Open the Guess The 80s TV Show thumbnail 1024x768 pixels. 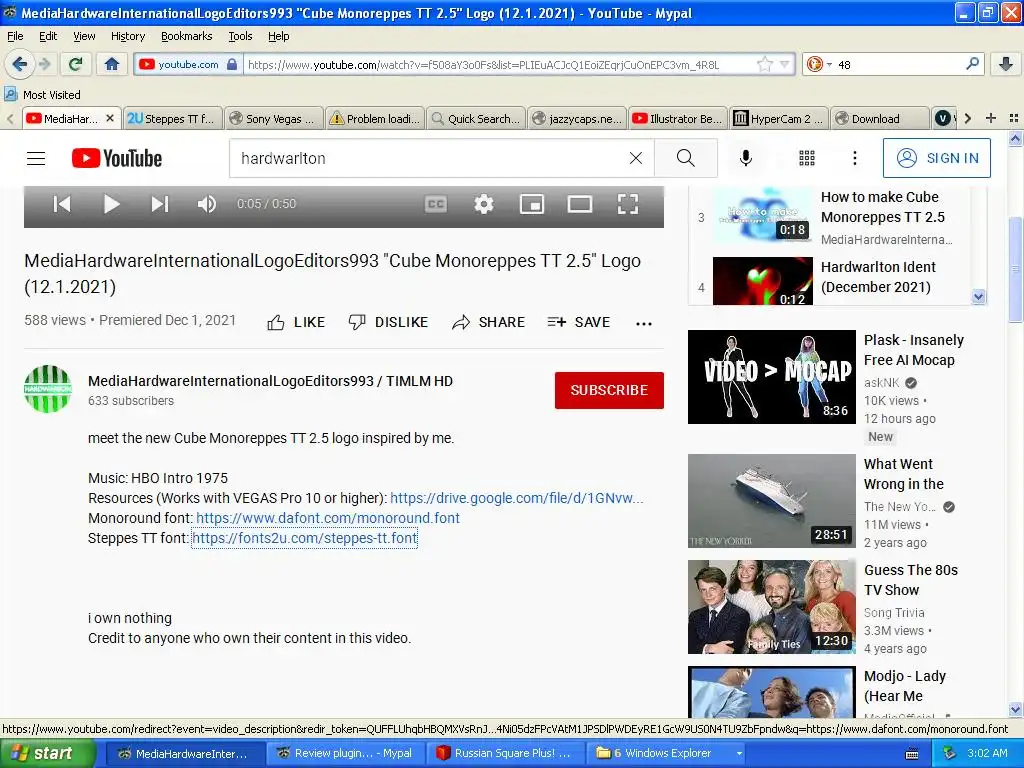click(x=771, y=607)
